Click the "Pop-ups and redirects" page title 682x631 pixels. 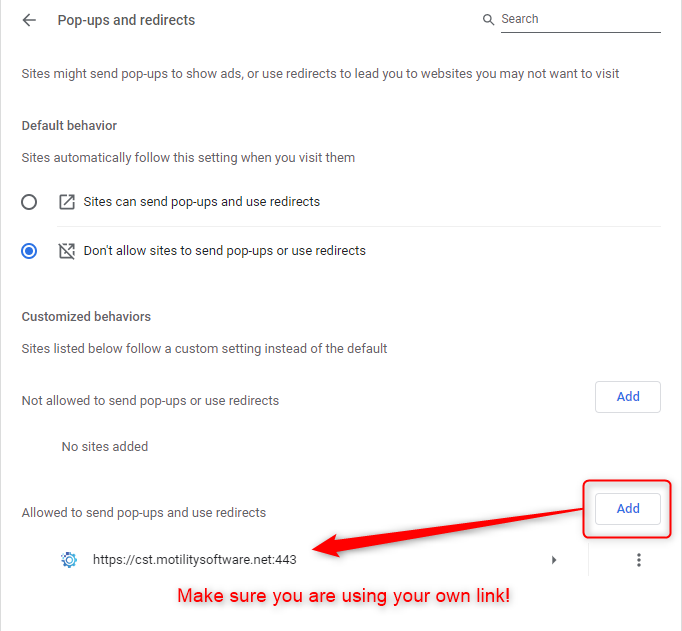126,20
